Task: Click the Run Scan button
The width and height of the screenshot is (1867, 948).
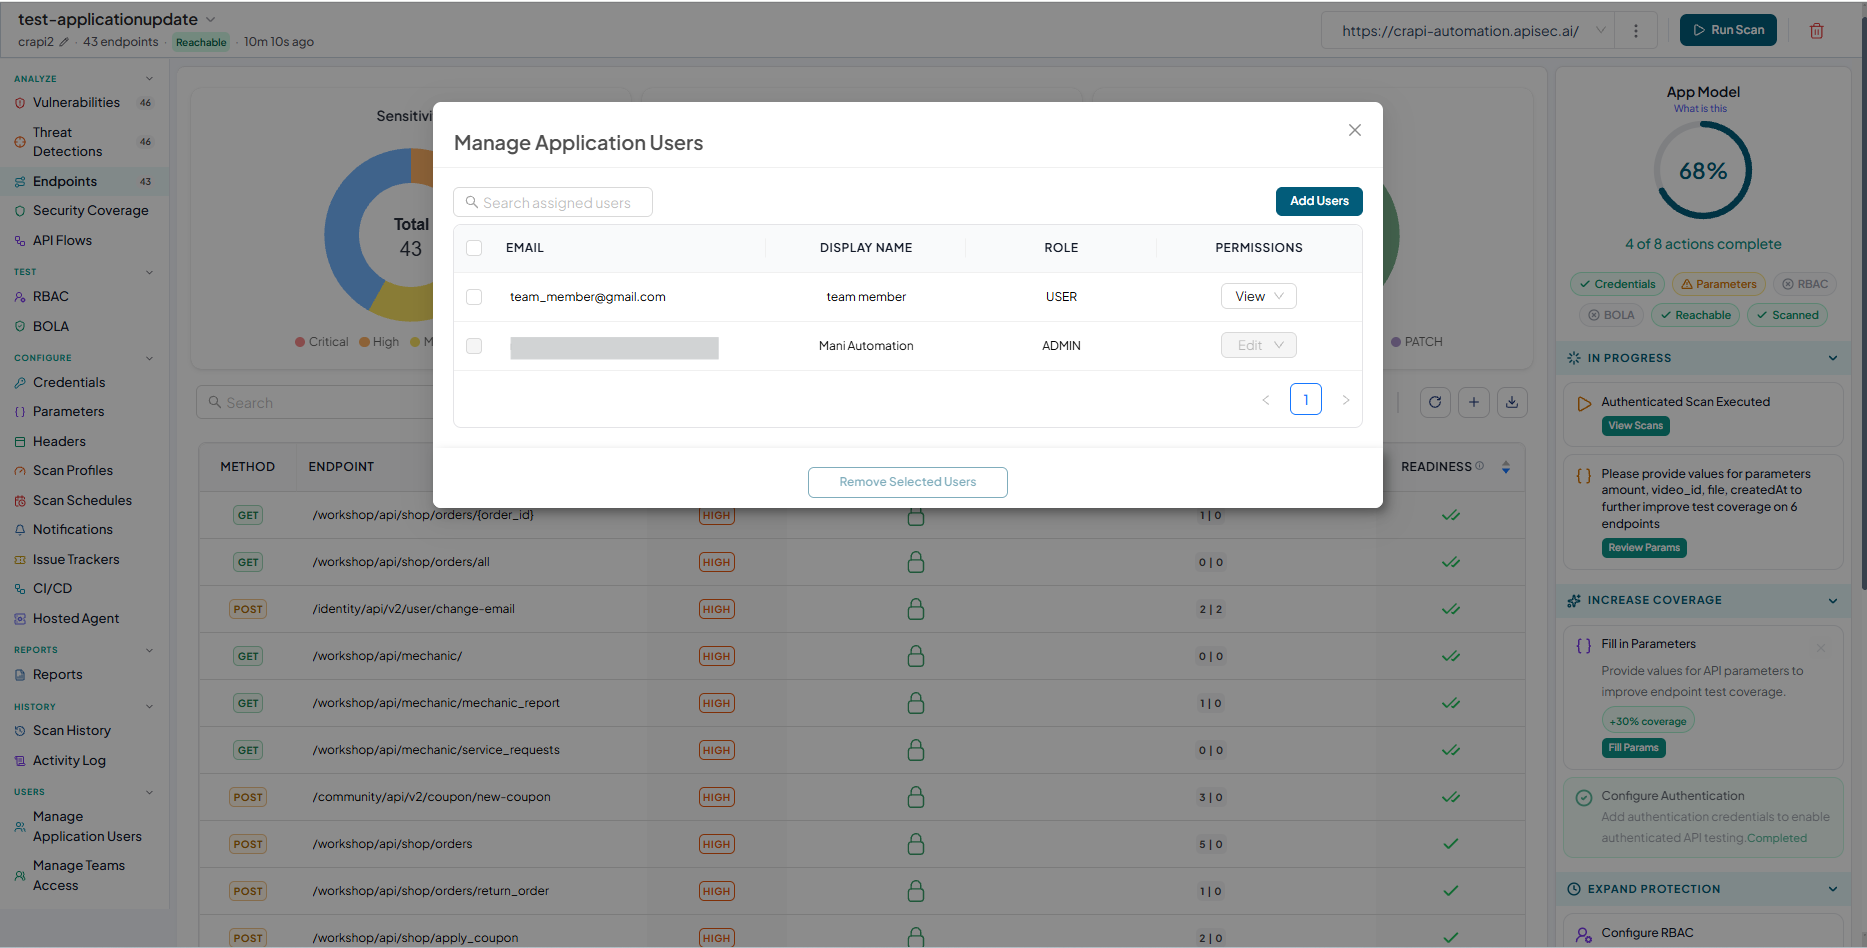Action: coord(1728,30)
